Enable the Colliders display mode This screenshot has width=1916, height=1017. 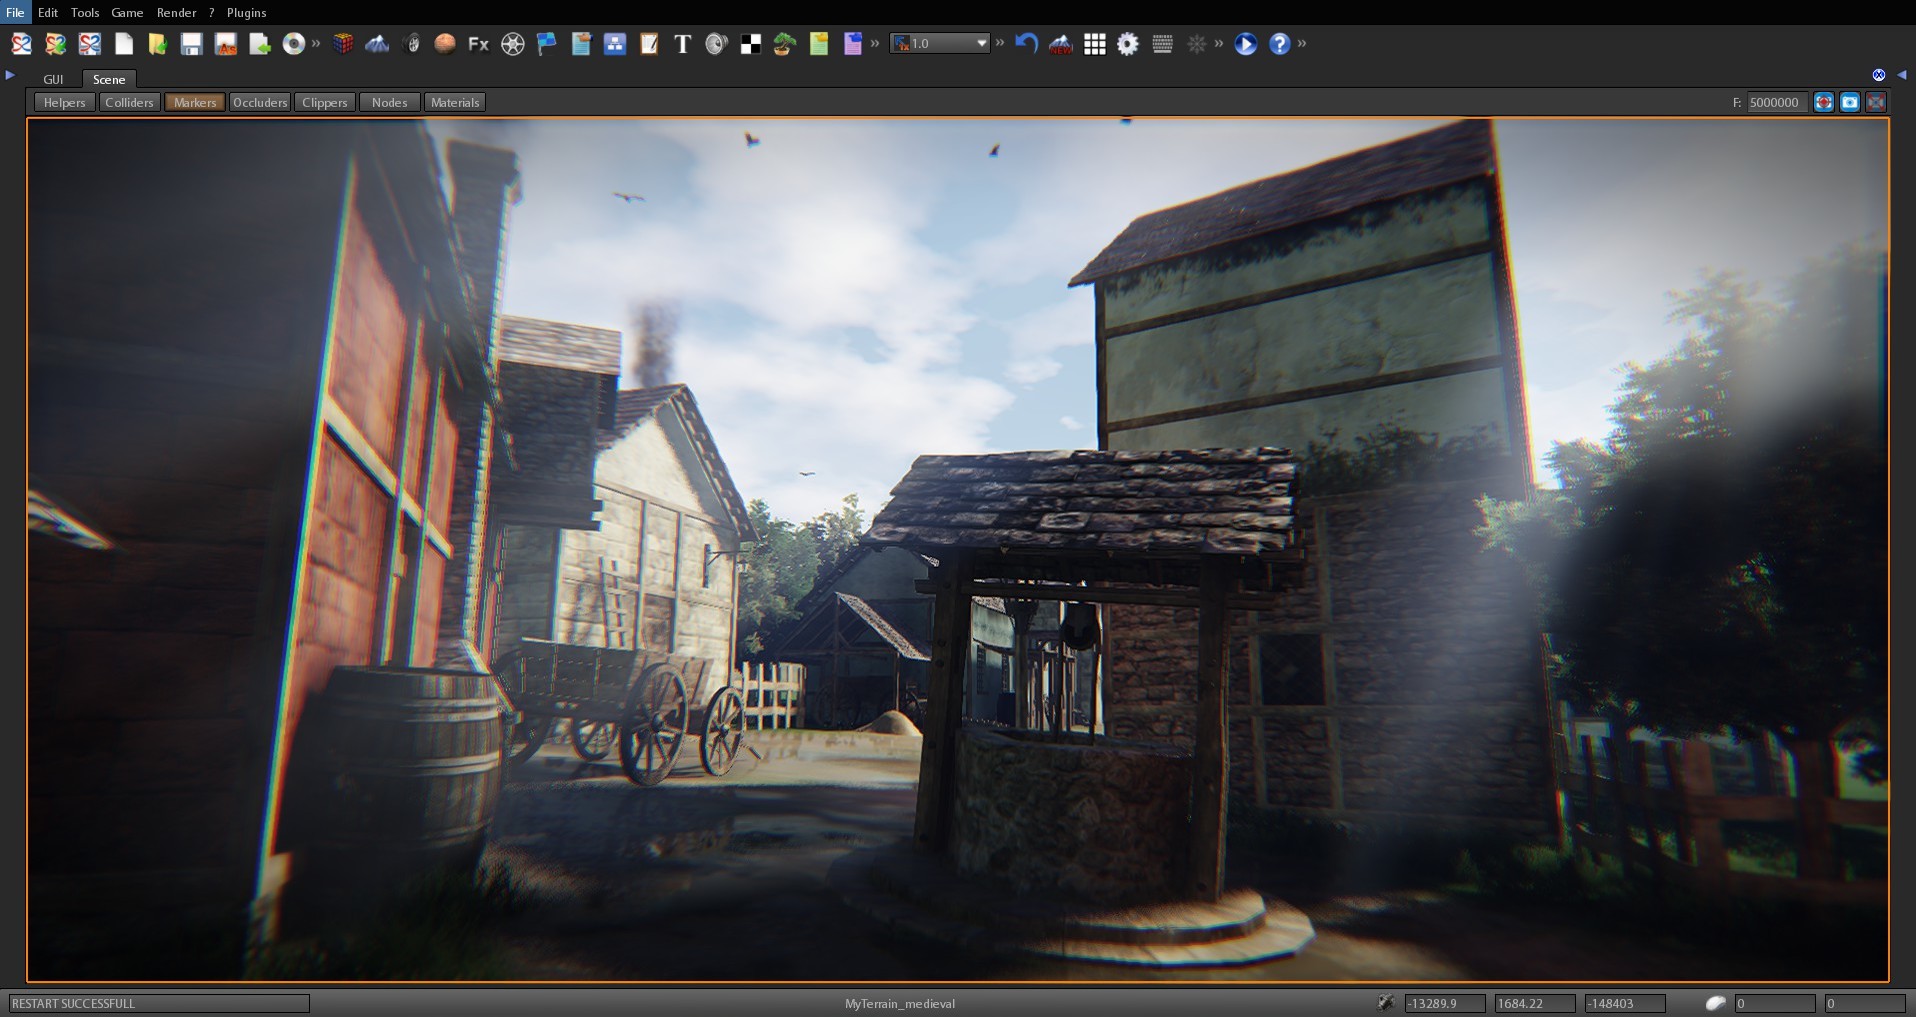[129, 101]
